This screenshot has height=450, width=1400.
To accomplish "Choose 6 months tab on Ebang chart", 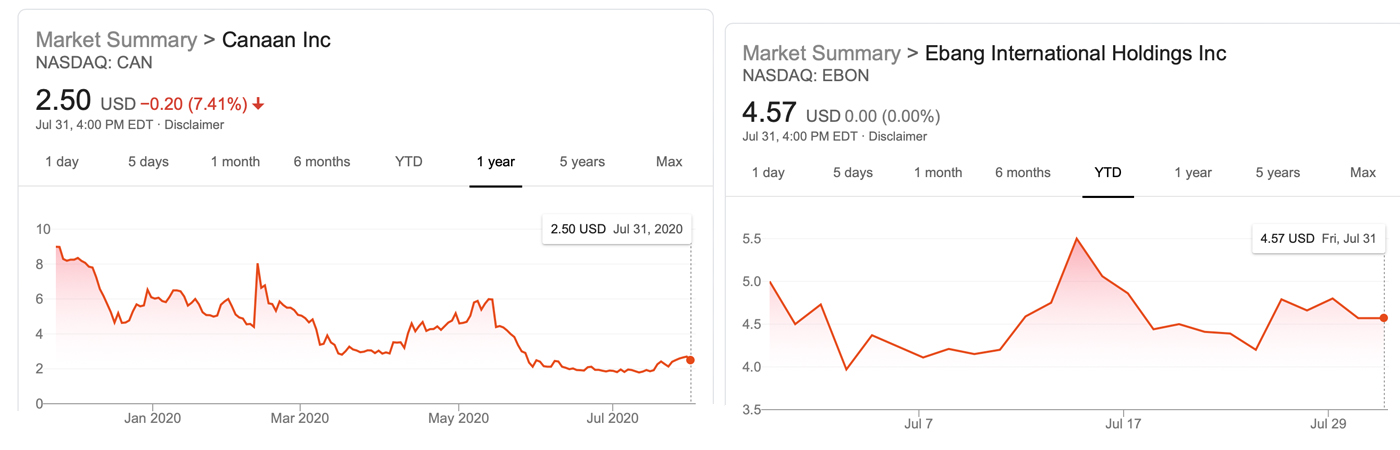I will pos(1023,172).
